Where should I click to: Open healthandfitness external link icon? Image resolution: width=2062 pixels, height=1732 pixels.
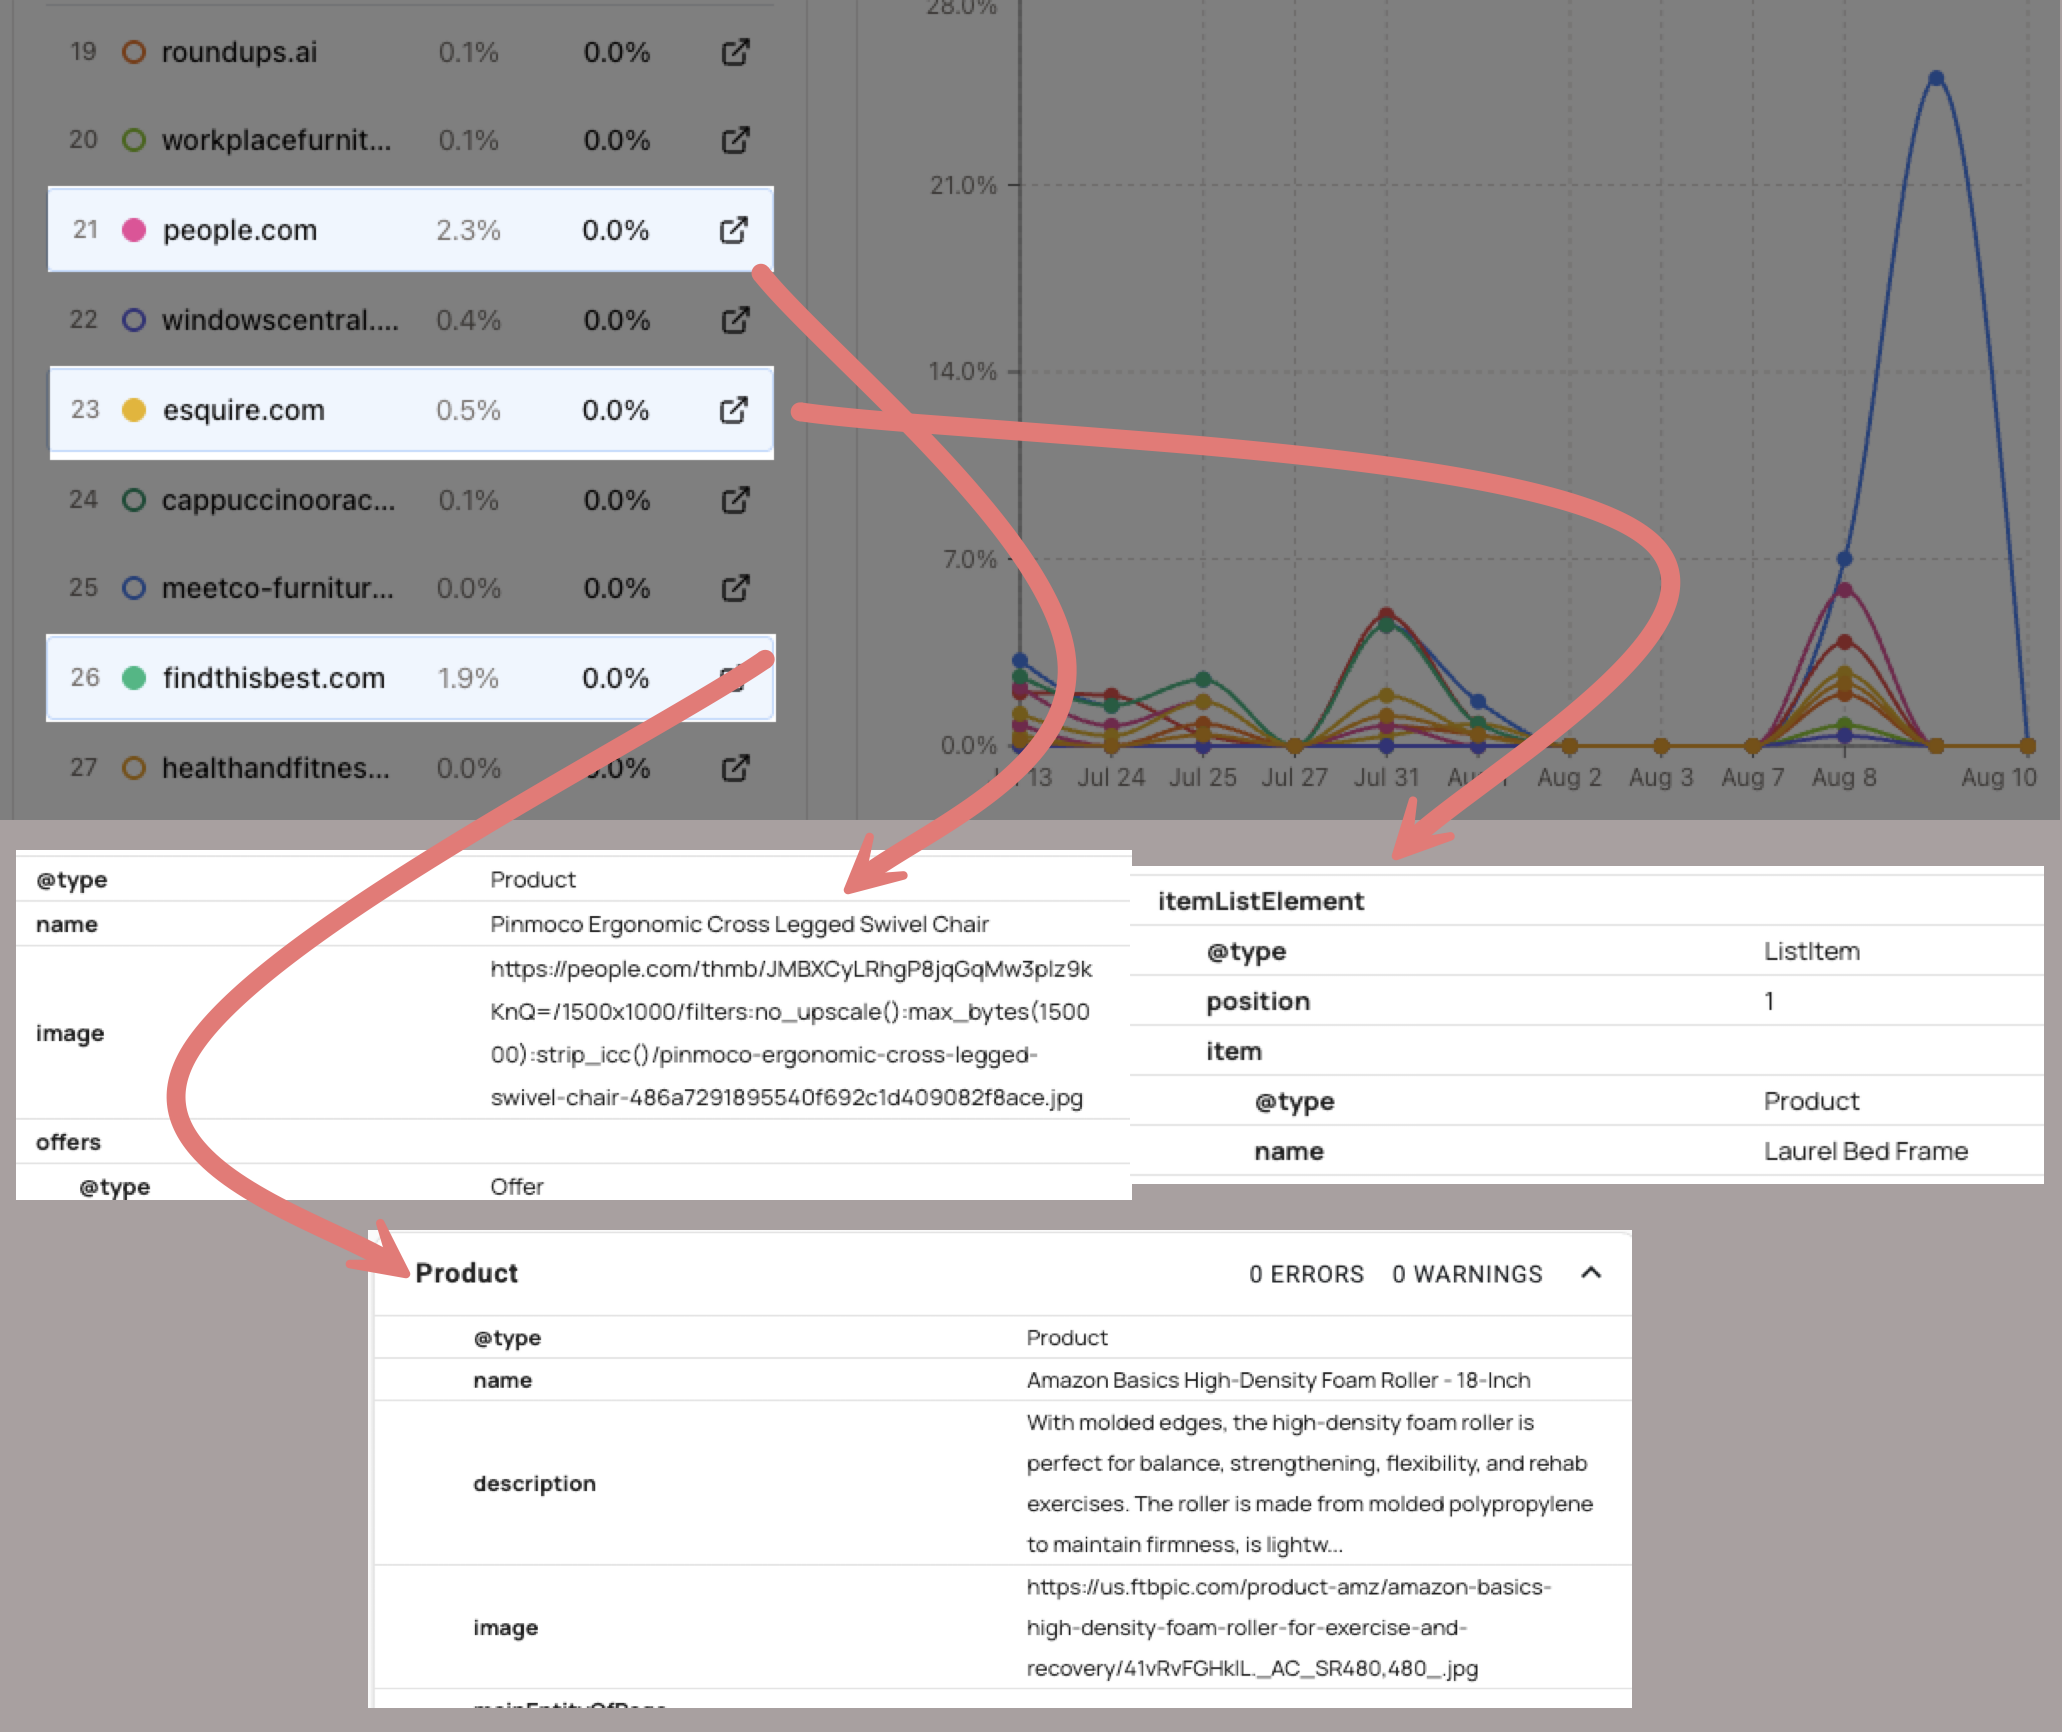pyautogui.click(x=735, y=767)
